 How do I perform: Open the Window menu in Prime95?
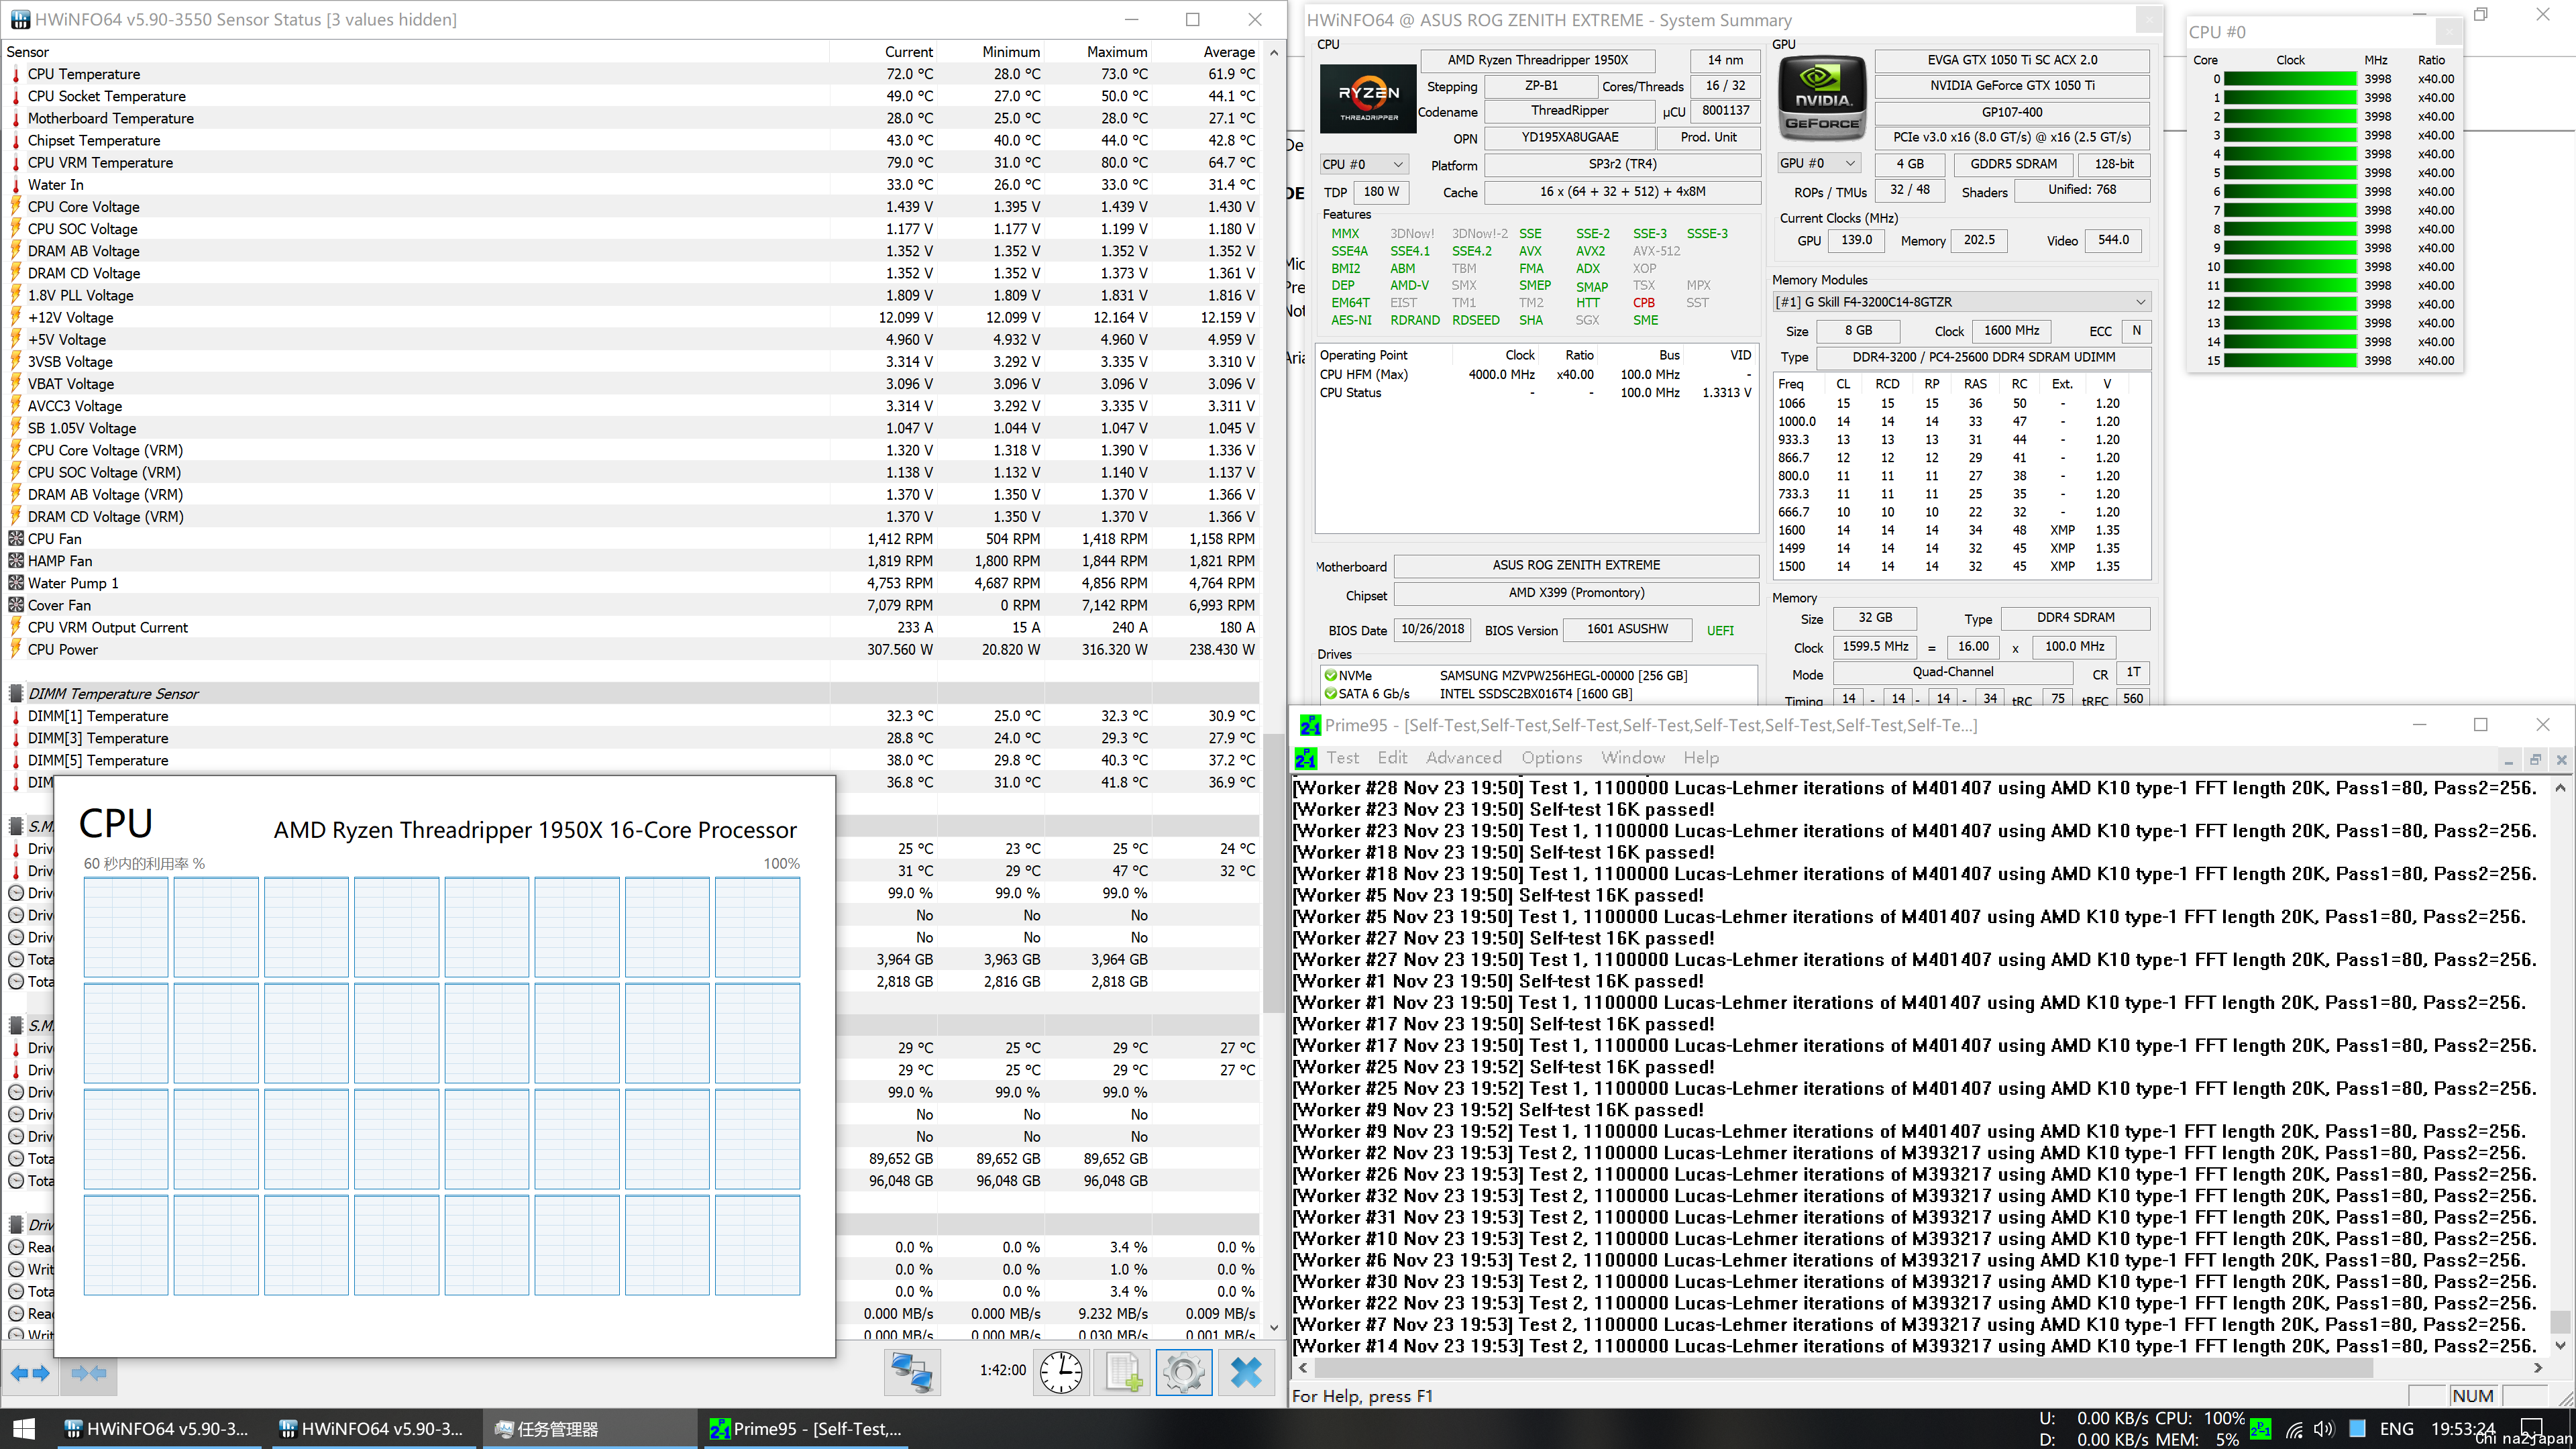click(x=1633, y=758)
